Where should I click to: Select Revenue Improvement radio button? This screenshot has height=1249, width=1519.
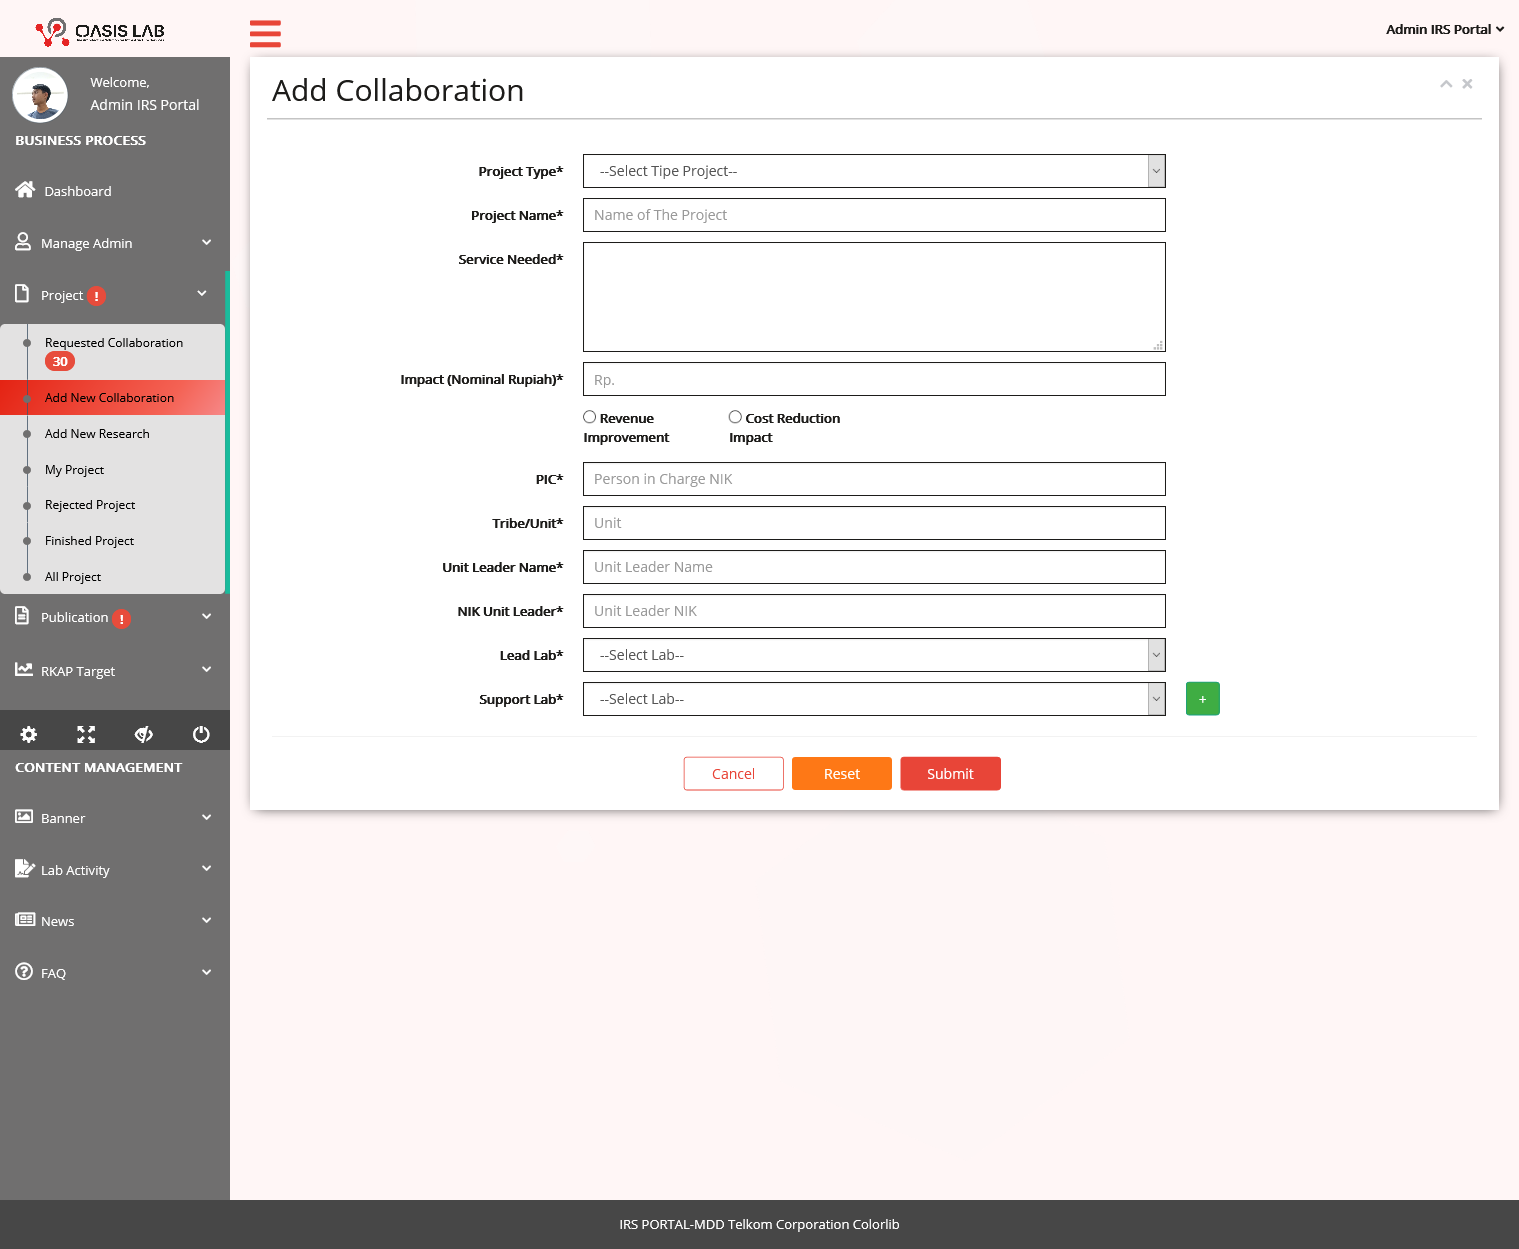(x=590, y=417)
